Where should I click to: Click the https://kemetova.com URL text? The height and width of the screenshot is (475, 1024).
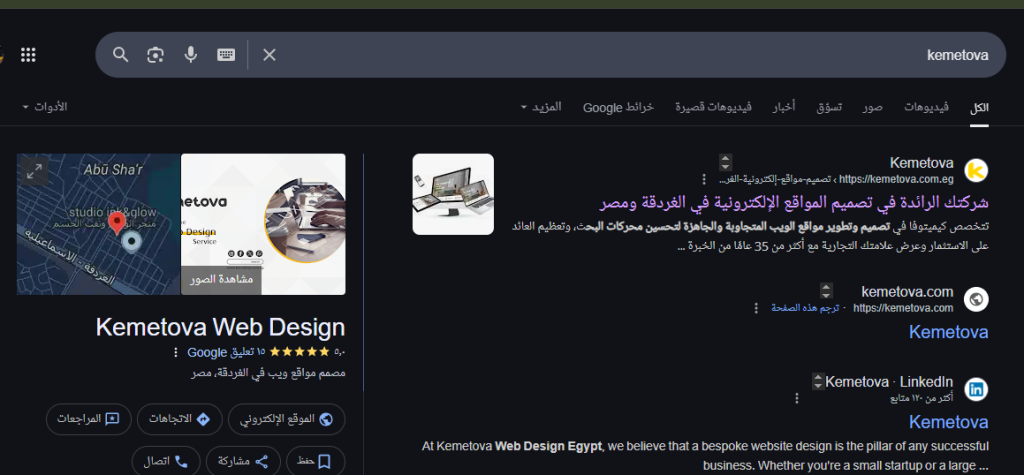[903, 308]
